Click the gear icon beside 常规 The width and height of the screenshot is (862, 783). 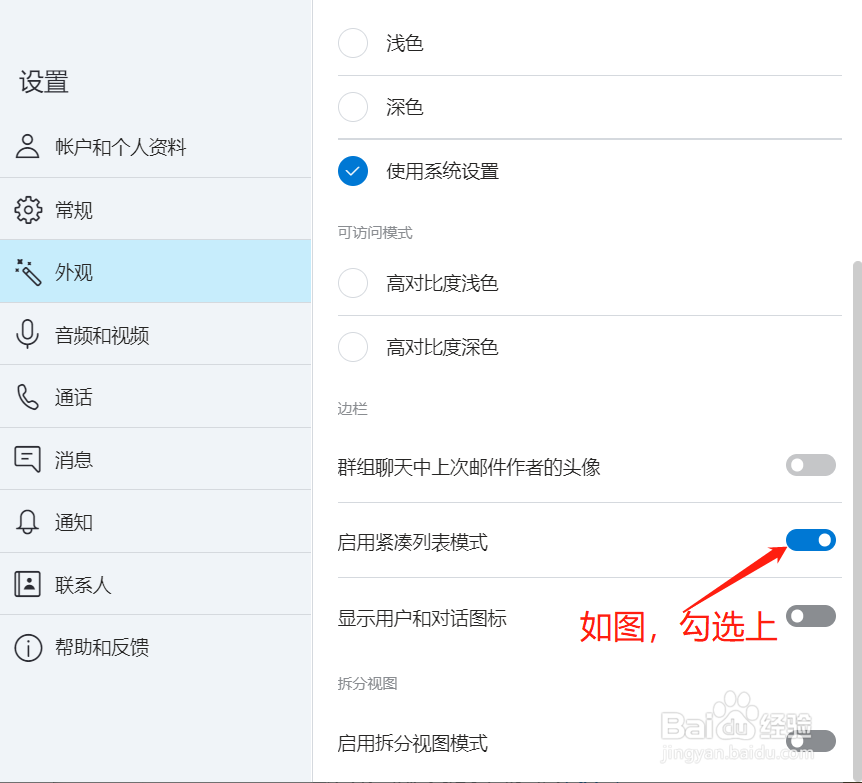27,209
